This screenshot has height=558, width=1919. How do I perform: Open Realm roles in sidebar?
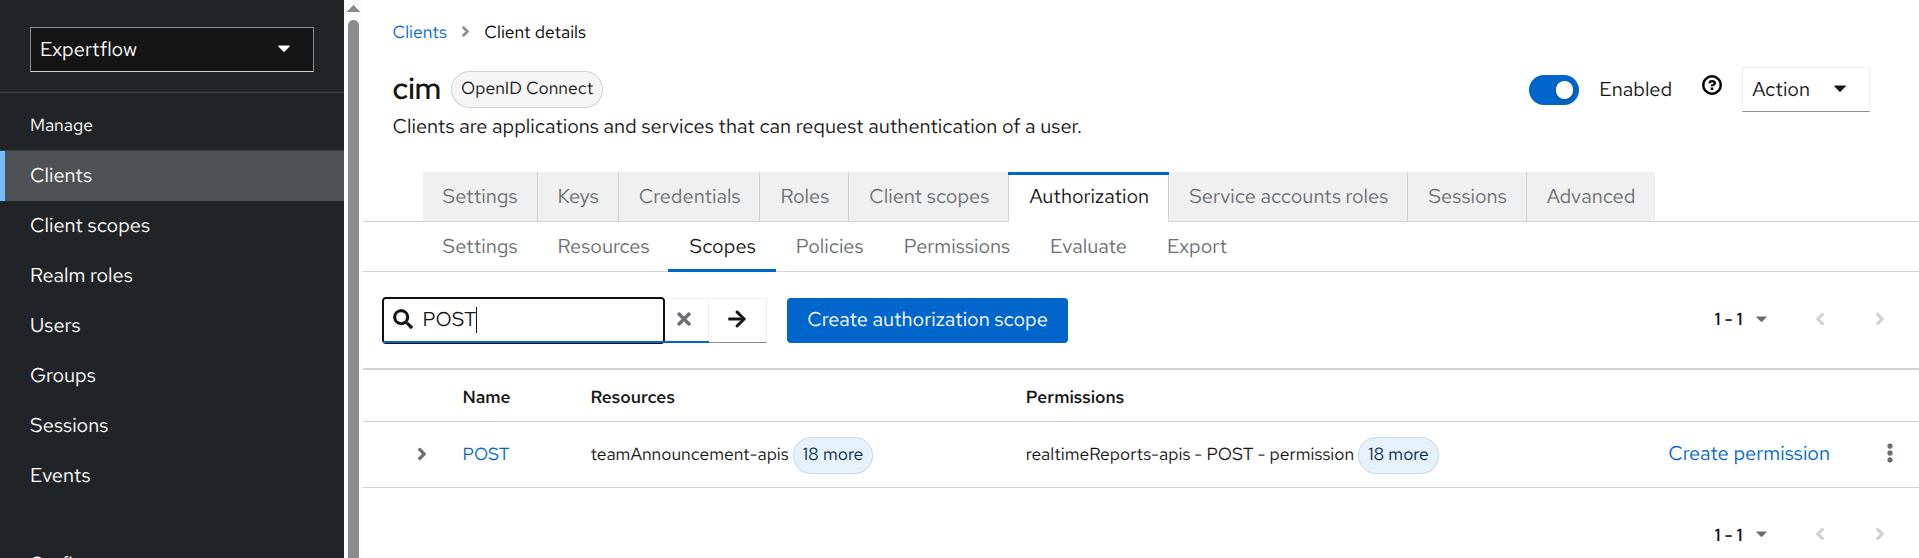(x=81, y=276)
